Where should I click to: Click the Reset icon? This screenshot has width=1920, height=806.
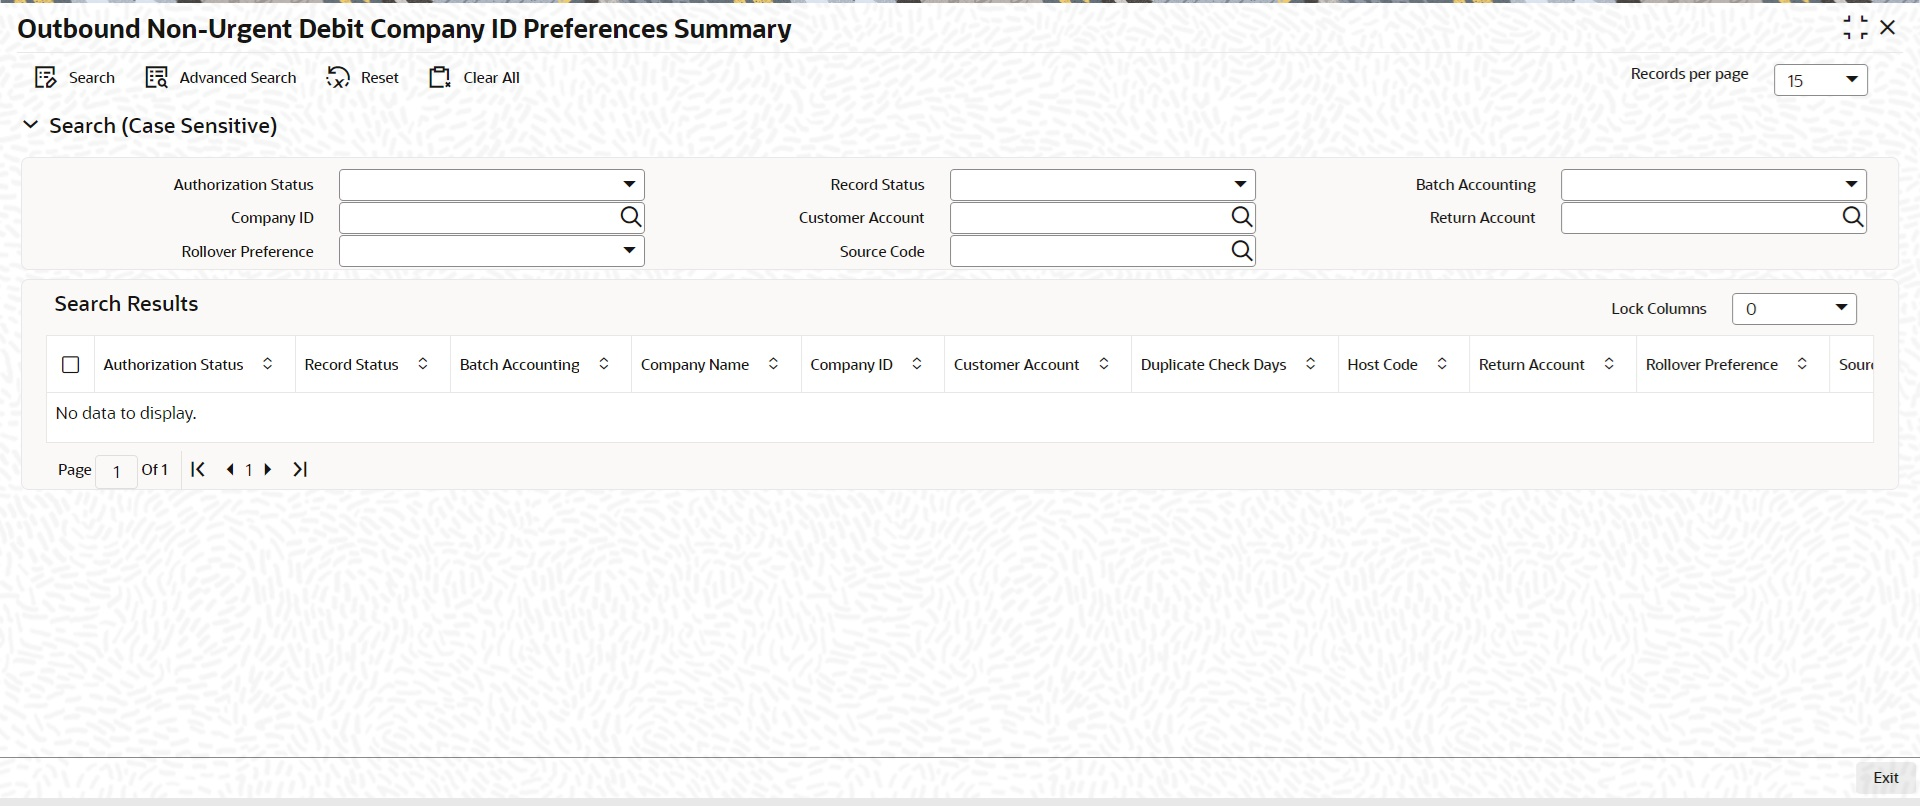[x=338, y=78]
